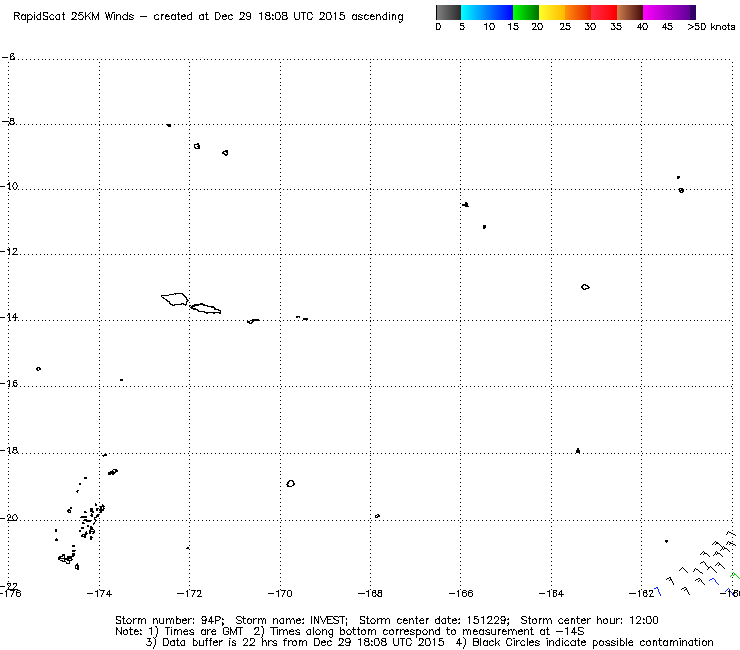Click the -170 longitude axis label
The image size is (740, 650).
(280, 593)
